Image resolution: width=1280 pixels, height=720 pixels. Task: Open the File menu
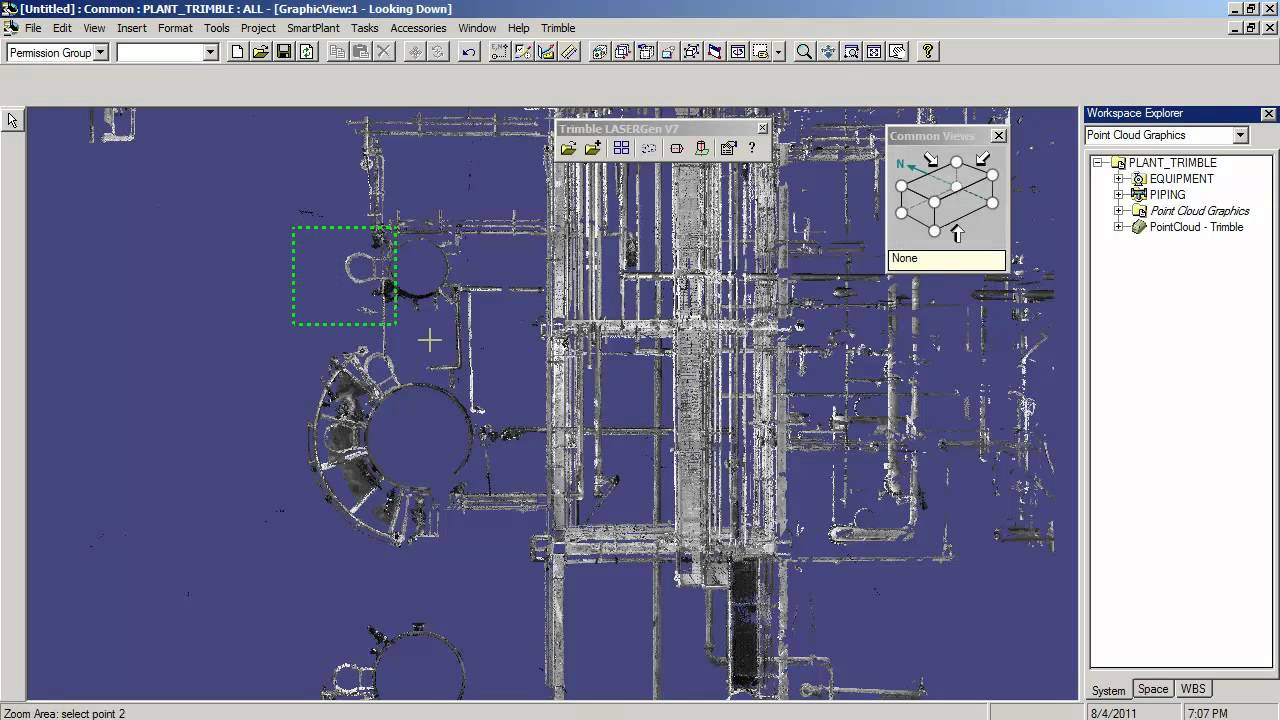[33, 28]
